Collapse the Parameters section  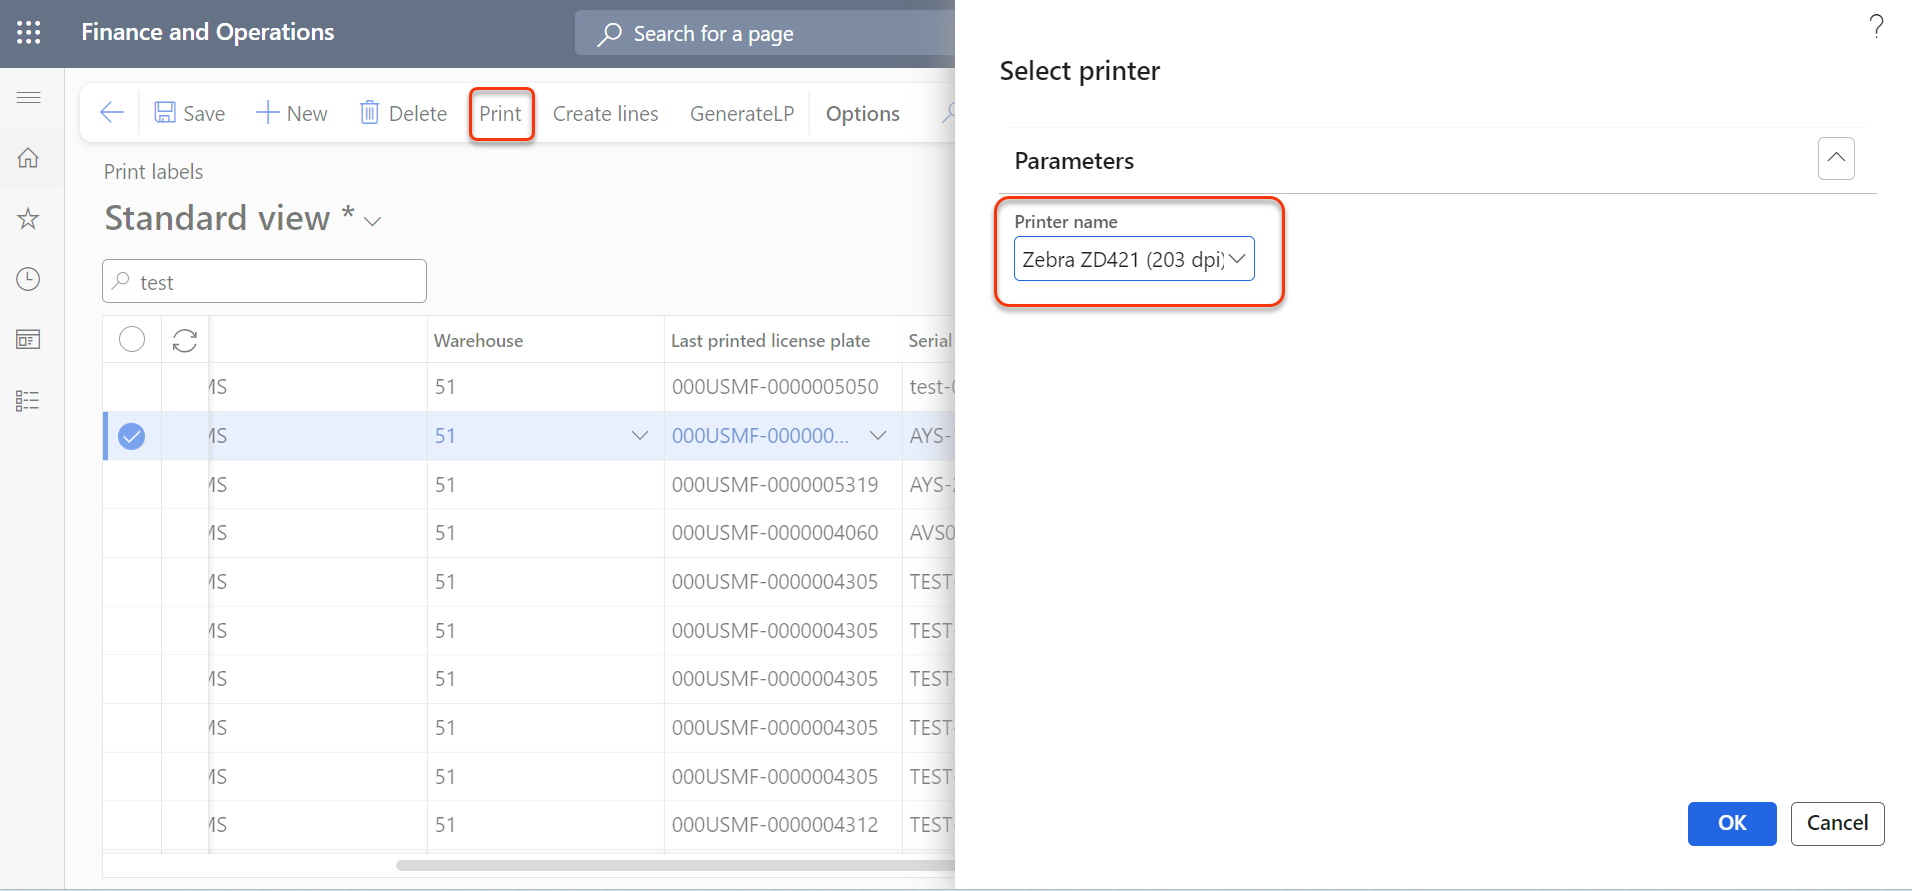[1835, 159]
